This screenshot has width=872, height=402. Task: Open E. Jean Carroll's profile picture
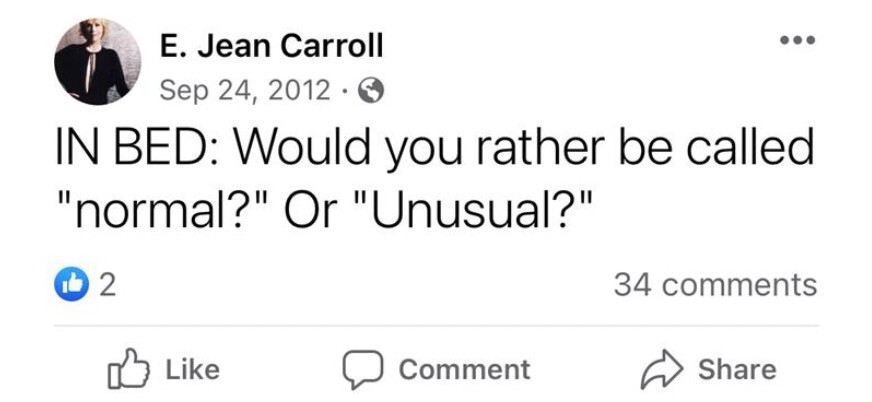click(x=98, y=62)
